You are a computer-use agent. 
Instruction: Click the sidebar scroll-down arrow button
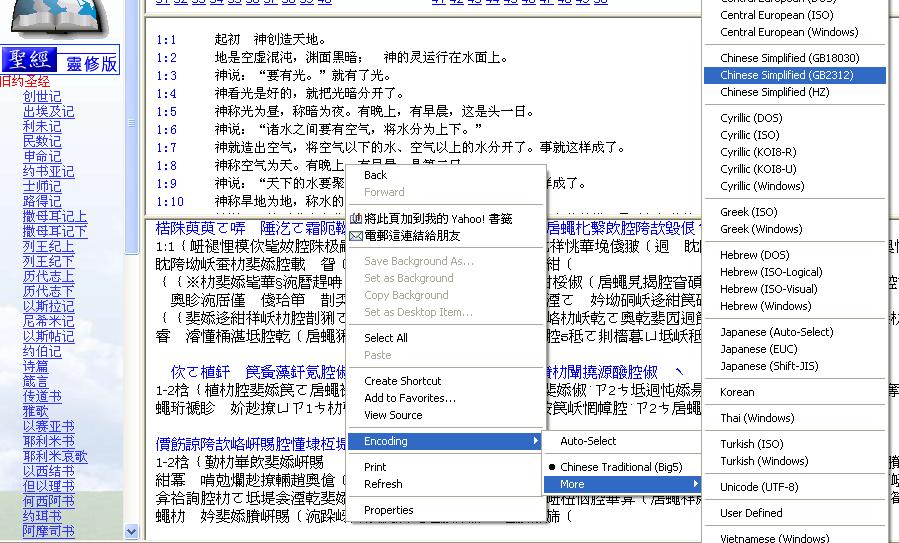(131, 532)
